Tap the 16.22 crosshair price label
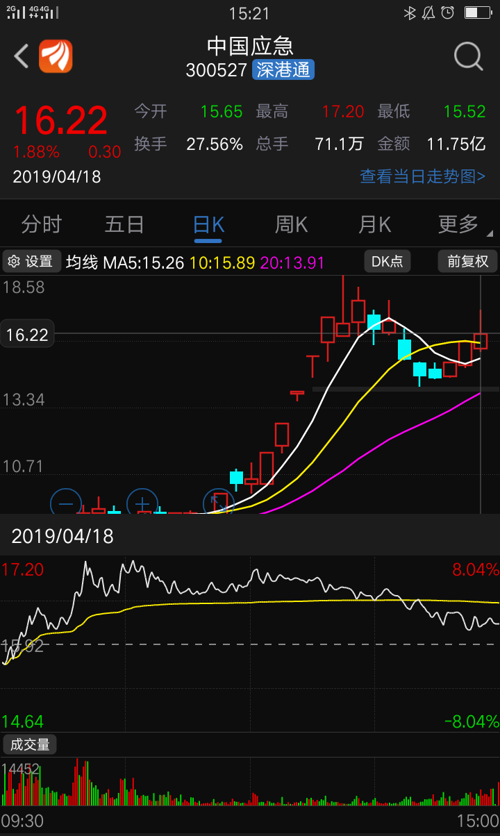Image resolution: width=500 pixels, height=836 pixels. coord(27,335)
